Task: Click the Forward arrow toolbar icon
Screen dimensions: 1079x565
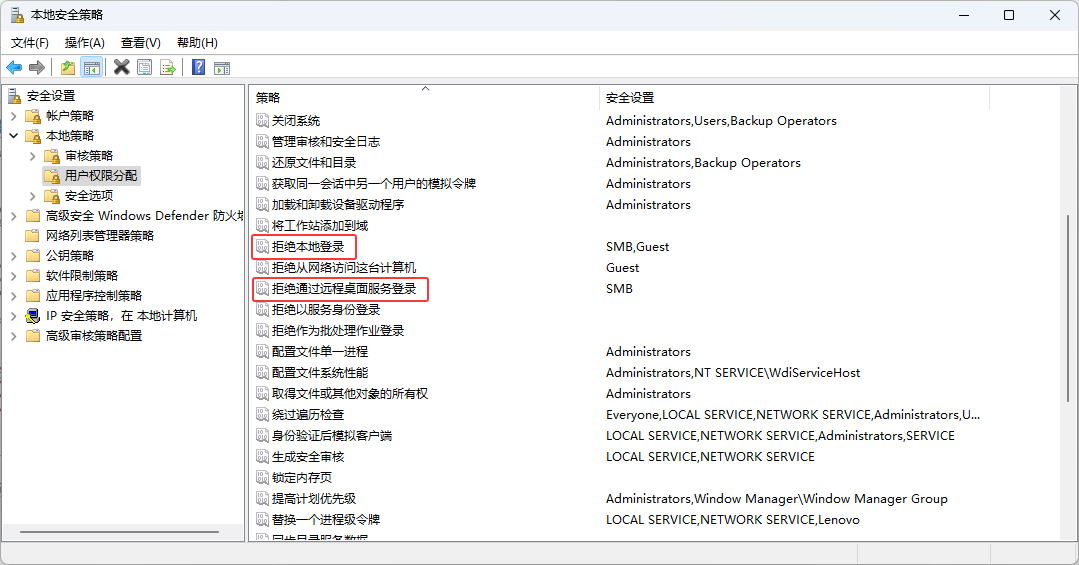Action: click(37, 67)
